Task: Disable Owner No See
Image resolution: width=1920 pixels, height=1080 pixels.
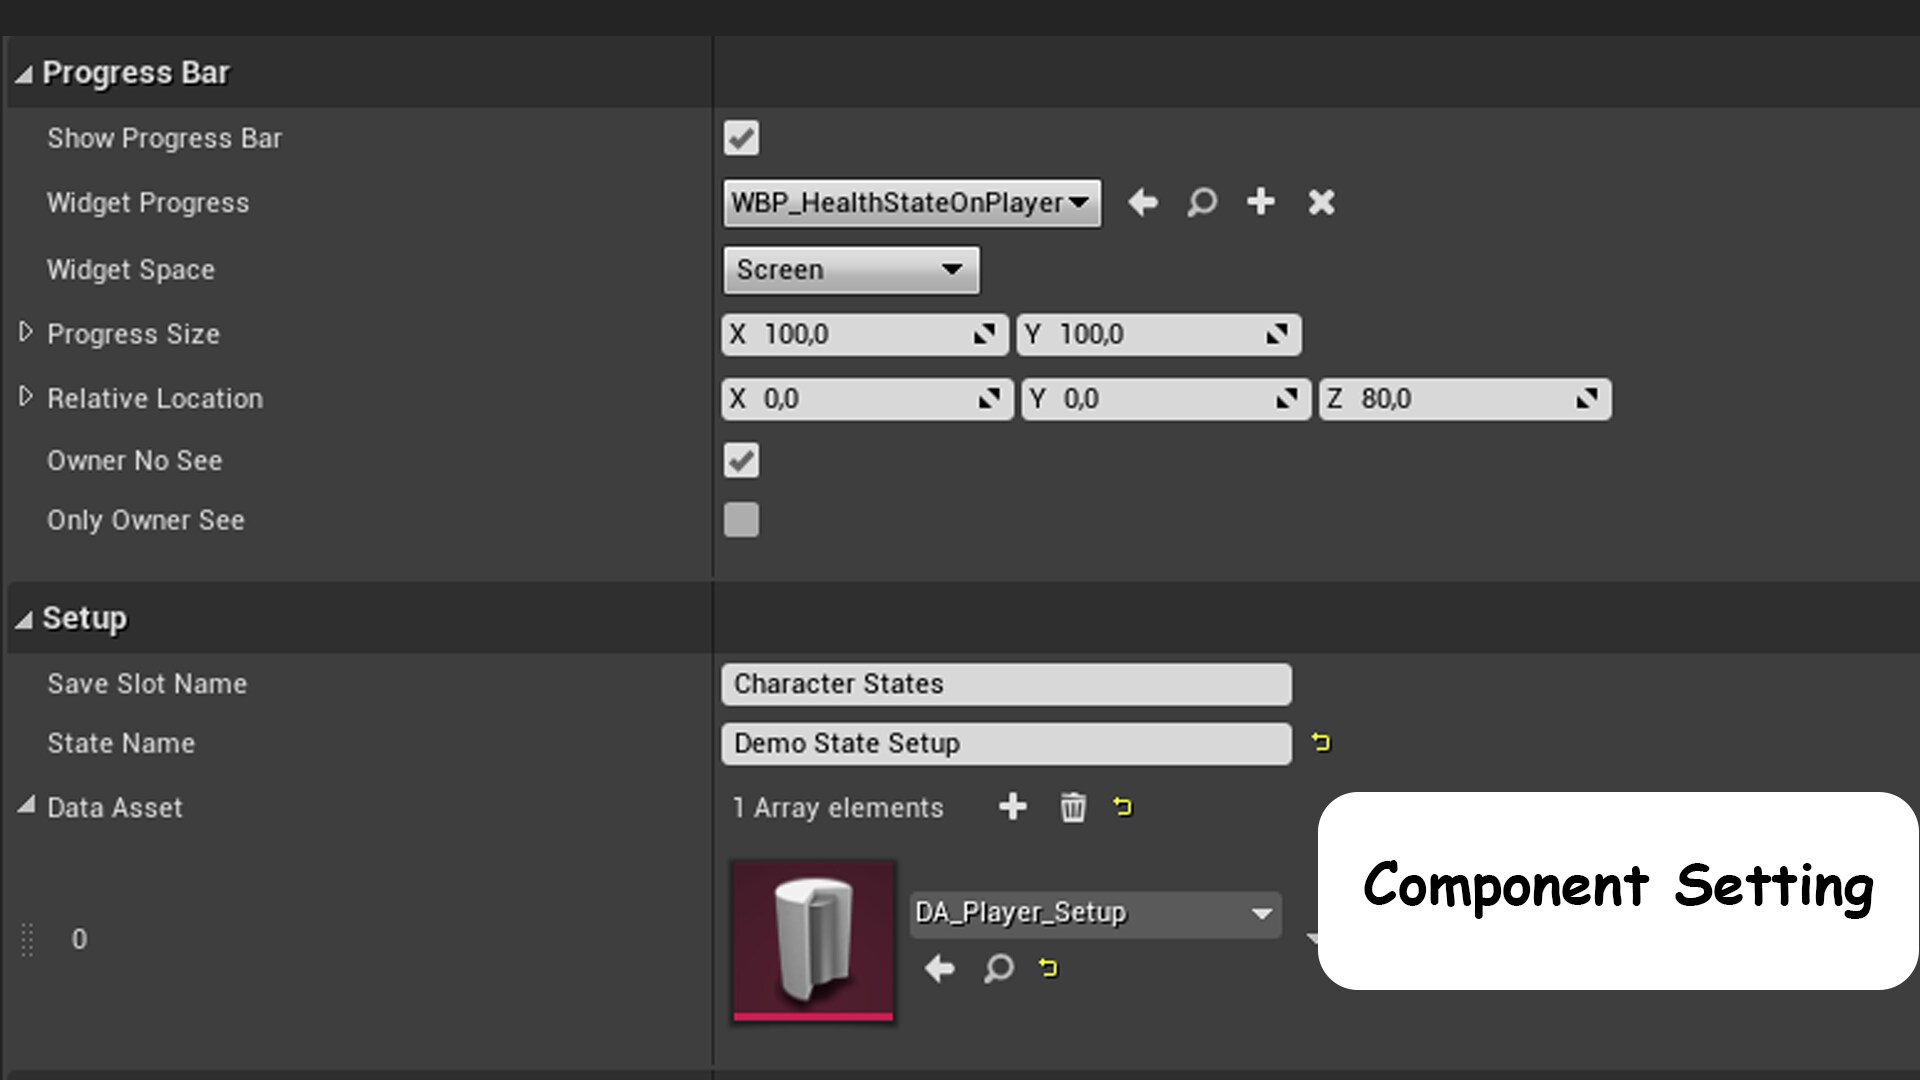Action: pos(741,460)
